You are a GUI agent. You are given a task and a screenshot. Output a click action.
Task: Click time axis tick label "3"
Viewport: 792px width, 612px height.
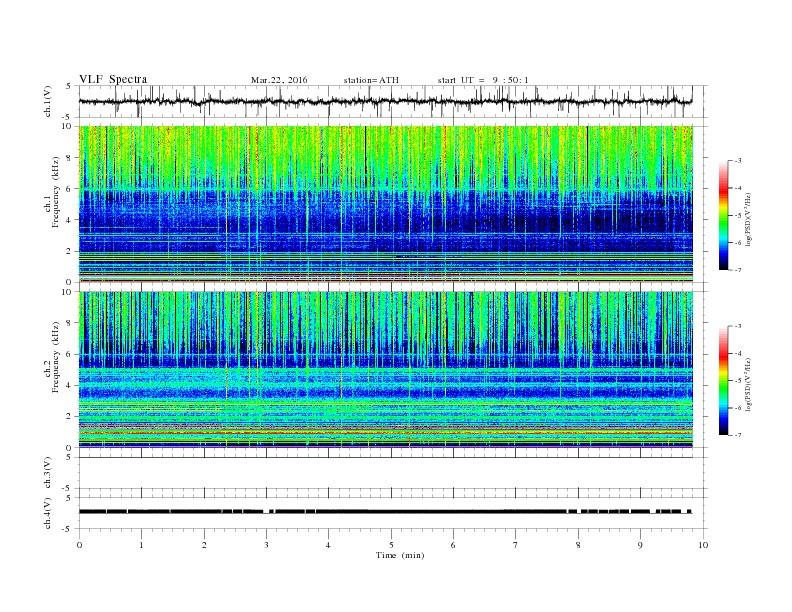point(266,545)
